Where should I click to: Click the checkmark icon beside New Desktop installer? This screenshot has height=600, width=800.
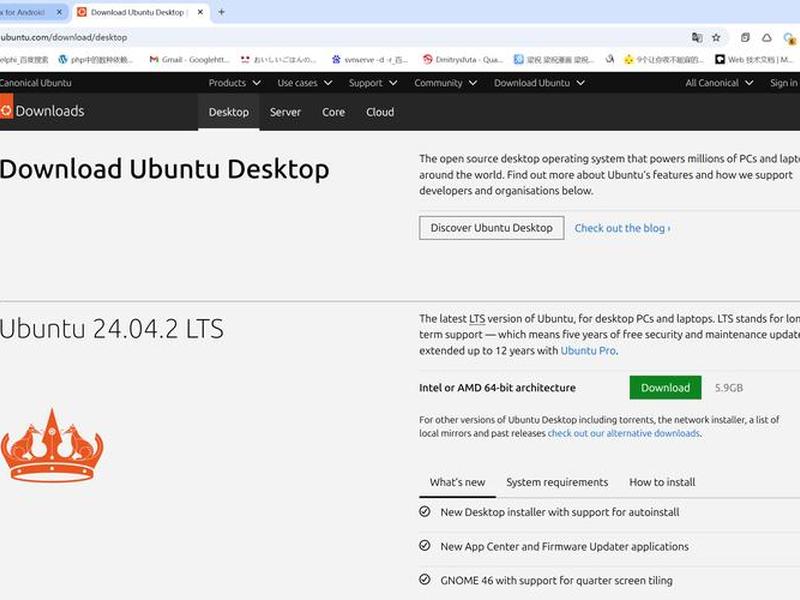(424, 511)
